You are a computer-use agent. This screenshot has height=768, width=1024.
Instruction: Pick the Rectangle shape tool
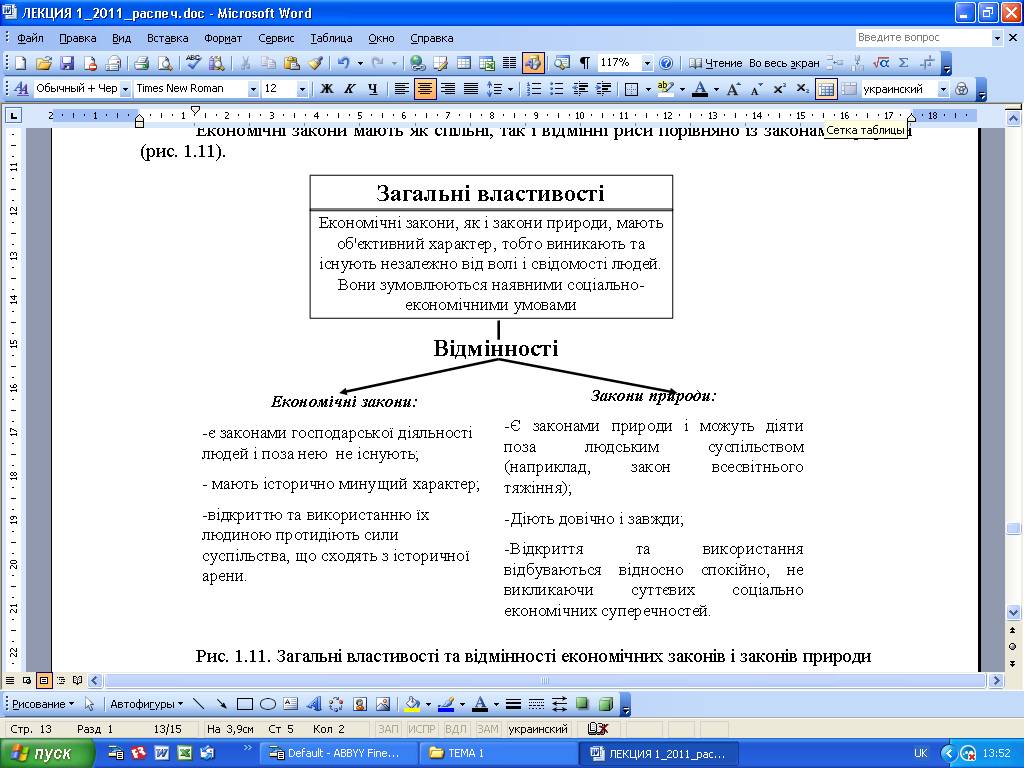pyautogui.click(x=245, y=704)
